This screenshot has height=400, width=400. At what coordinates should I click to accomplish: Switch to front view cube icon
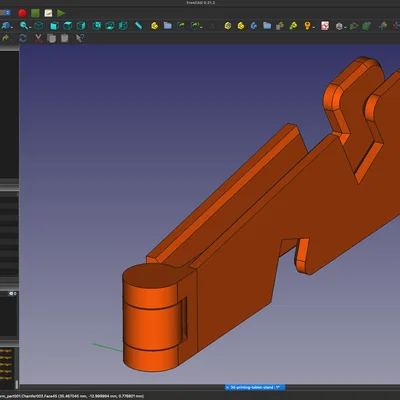pyautogui.click(x=55, y=26)
